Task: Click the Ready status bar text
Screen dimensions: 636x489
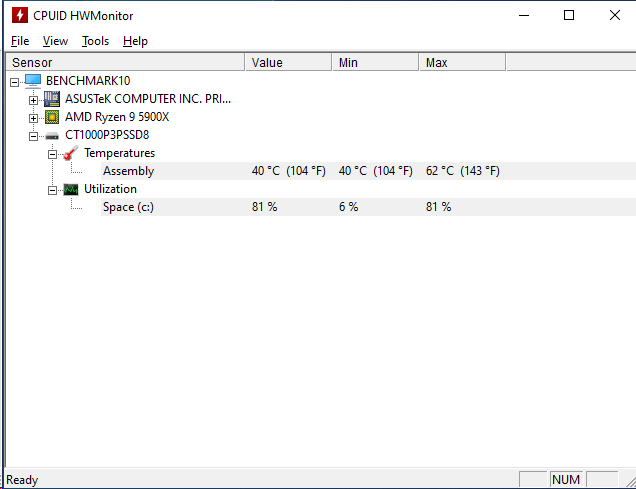Action: point(22,480)
